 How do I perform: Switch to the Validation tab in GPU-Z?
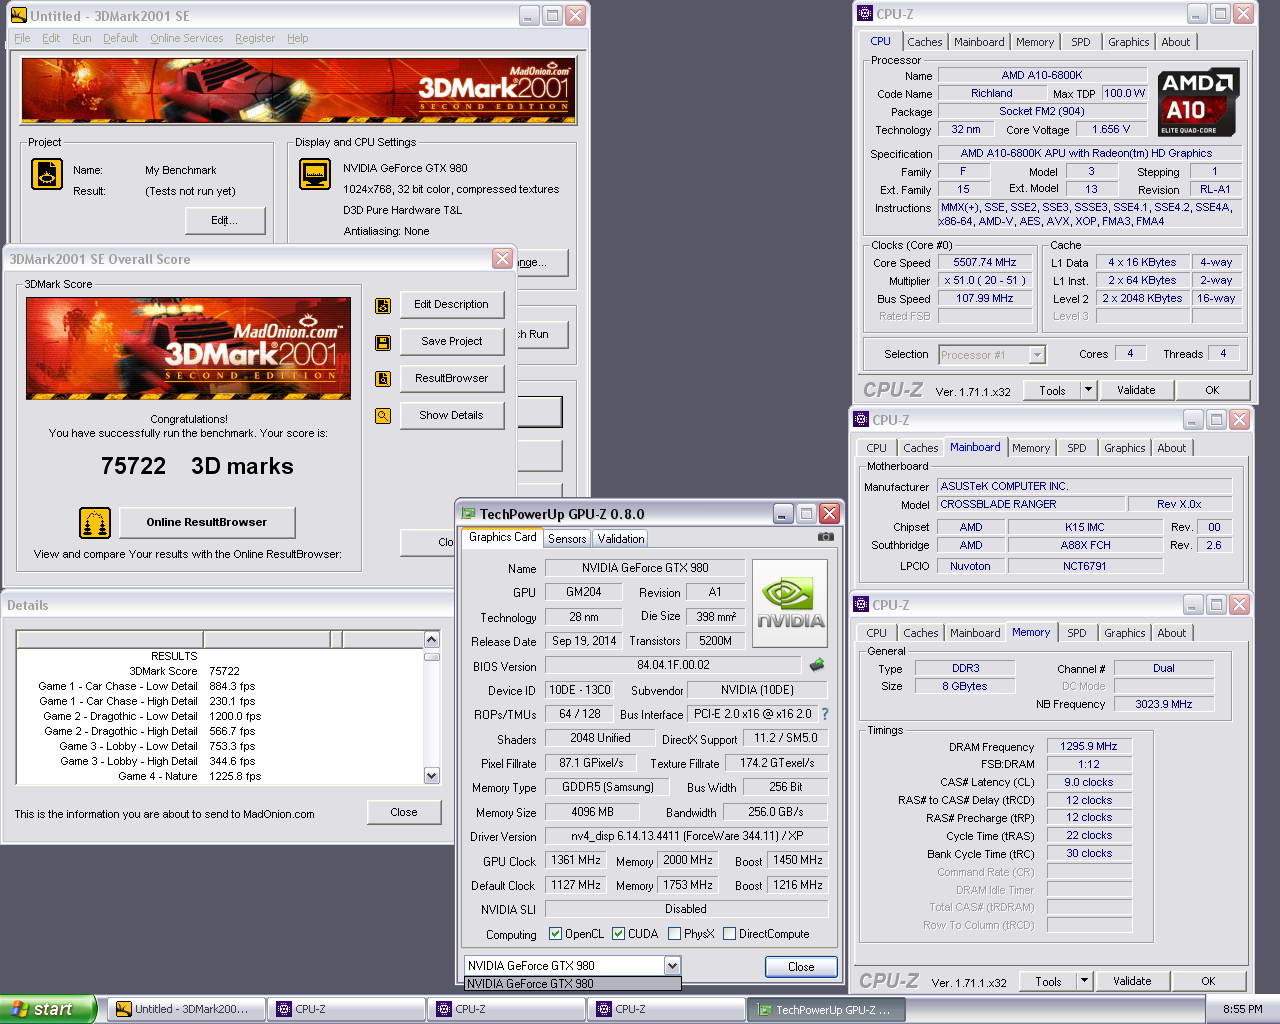click(x=621, y=539)
